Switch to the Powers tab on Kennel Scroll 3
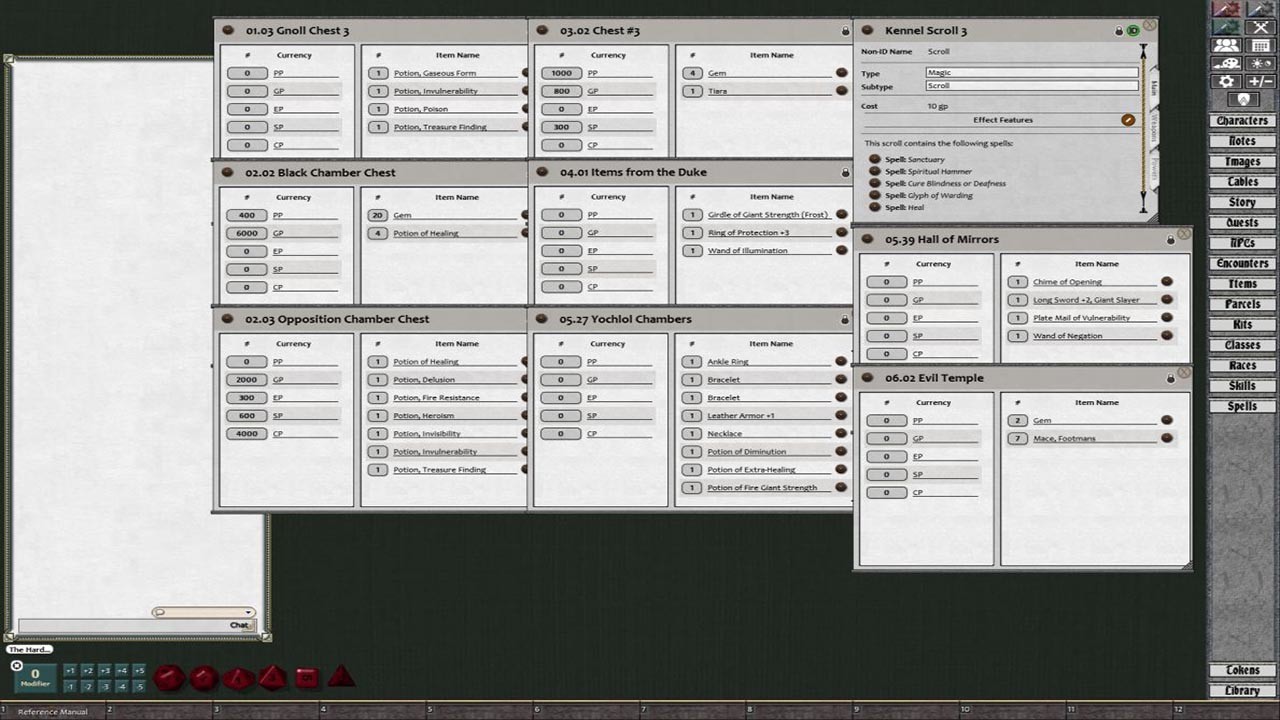The image size is (1280, 720). [1153, 168]
